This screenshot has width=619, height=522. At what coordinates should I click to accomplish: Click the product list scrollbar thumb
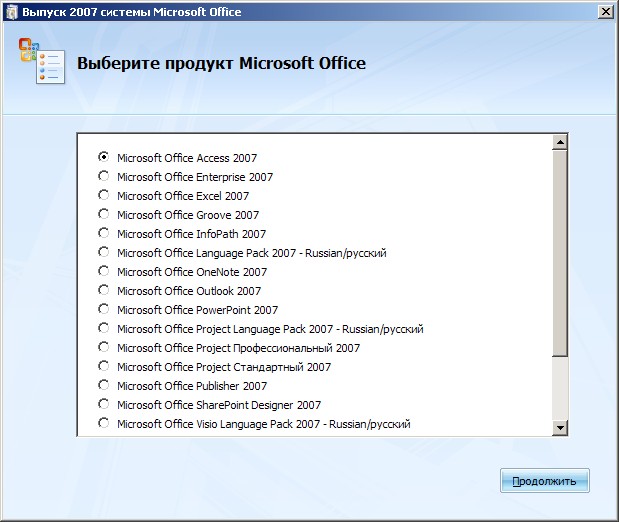560,253
